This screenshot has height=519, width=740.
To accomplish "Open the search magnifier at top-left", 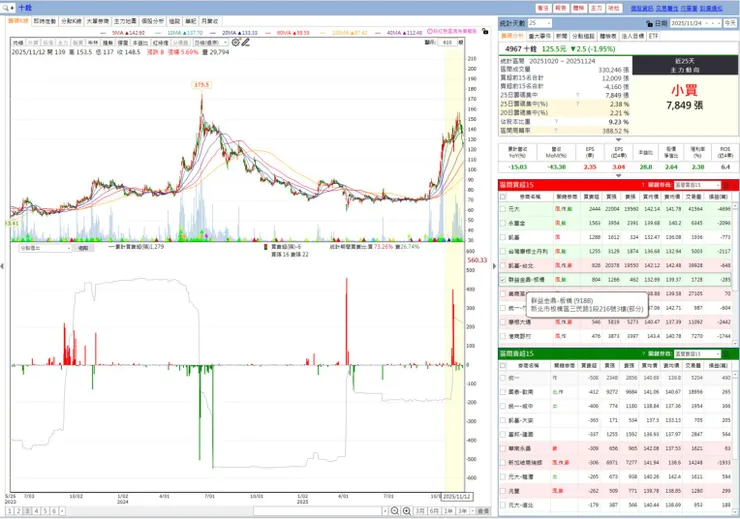I will tap(5, 8).
